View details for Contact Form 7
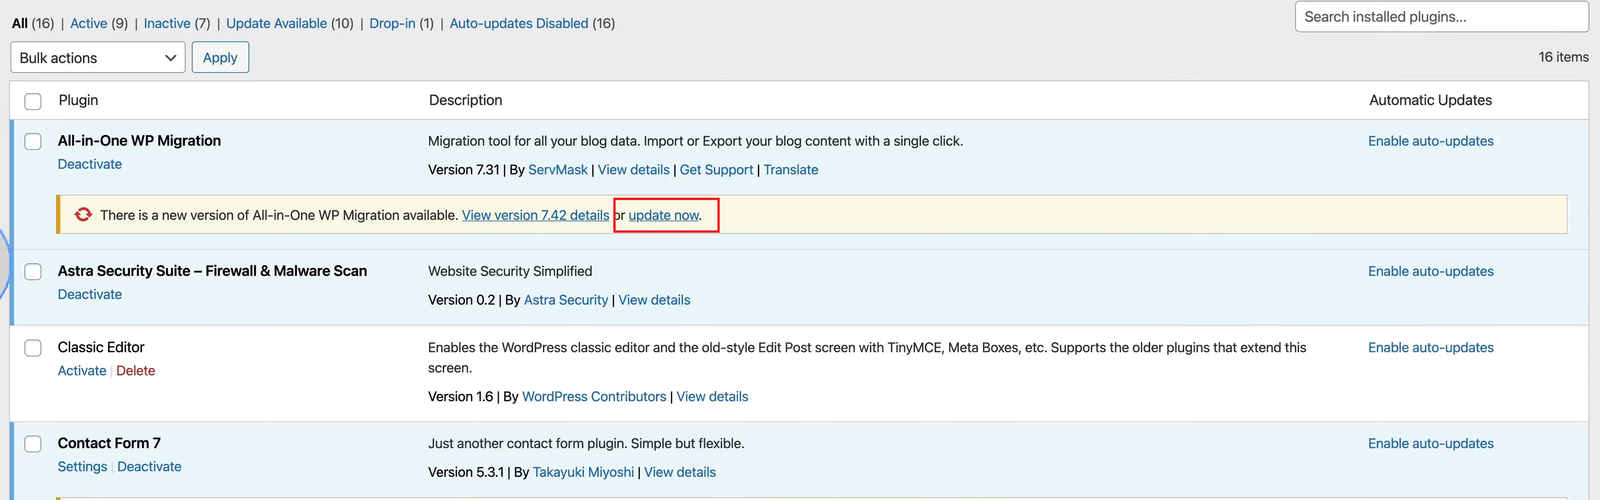 [680, 472]
